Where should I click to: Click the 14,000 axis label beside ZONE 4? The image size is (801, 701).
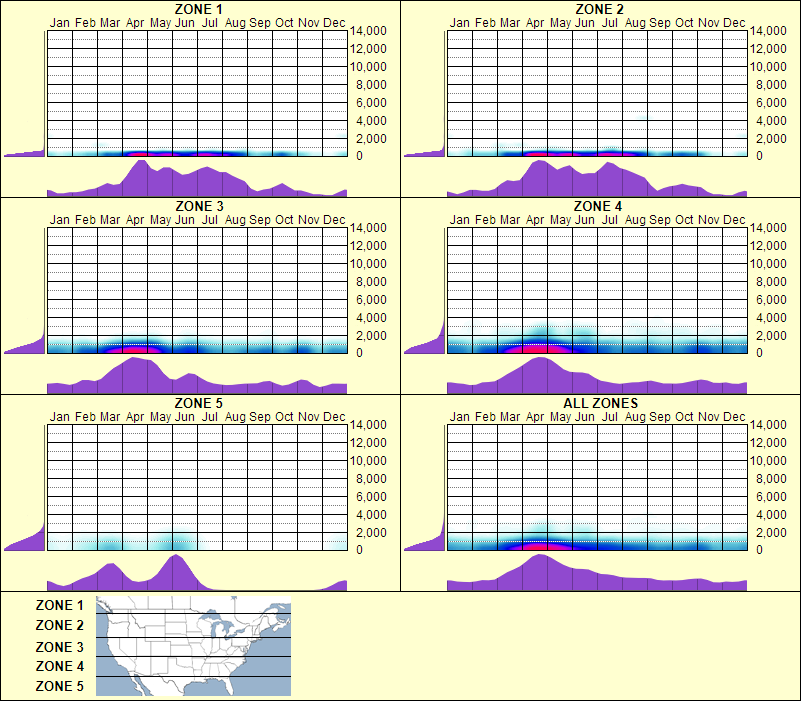(x=771, y=227)
